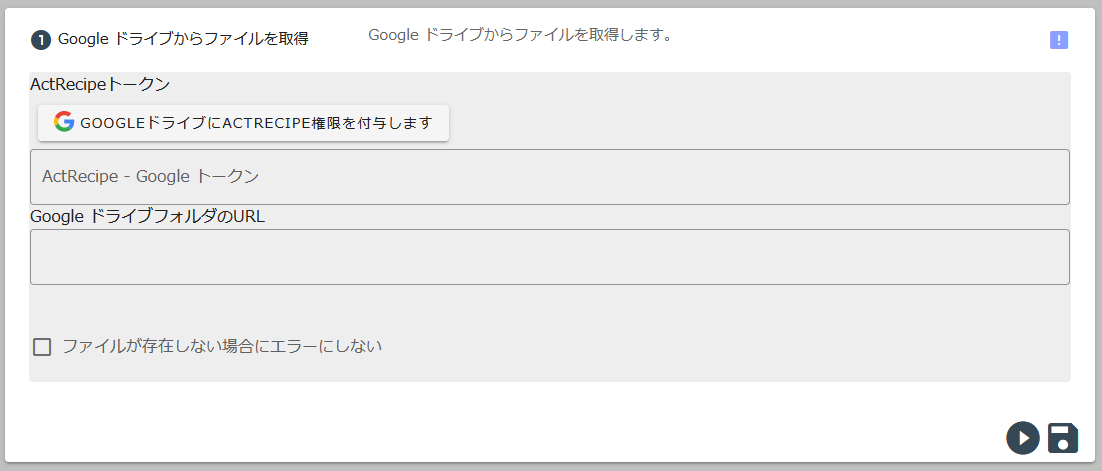Run the step with the play icon
1102x471 pixels.
pos(1022,437)
